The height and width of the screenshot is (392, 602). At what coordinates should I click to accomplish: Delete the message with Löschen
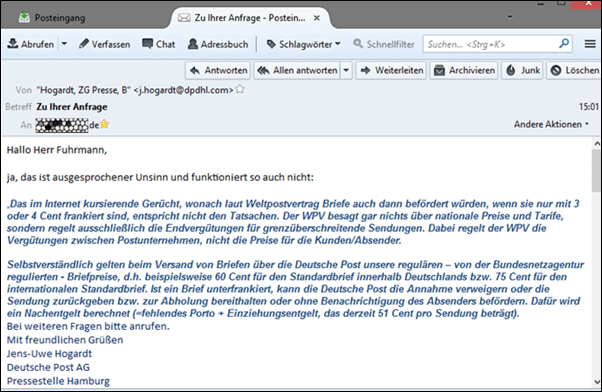click(x=574, y=70)
